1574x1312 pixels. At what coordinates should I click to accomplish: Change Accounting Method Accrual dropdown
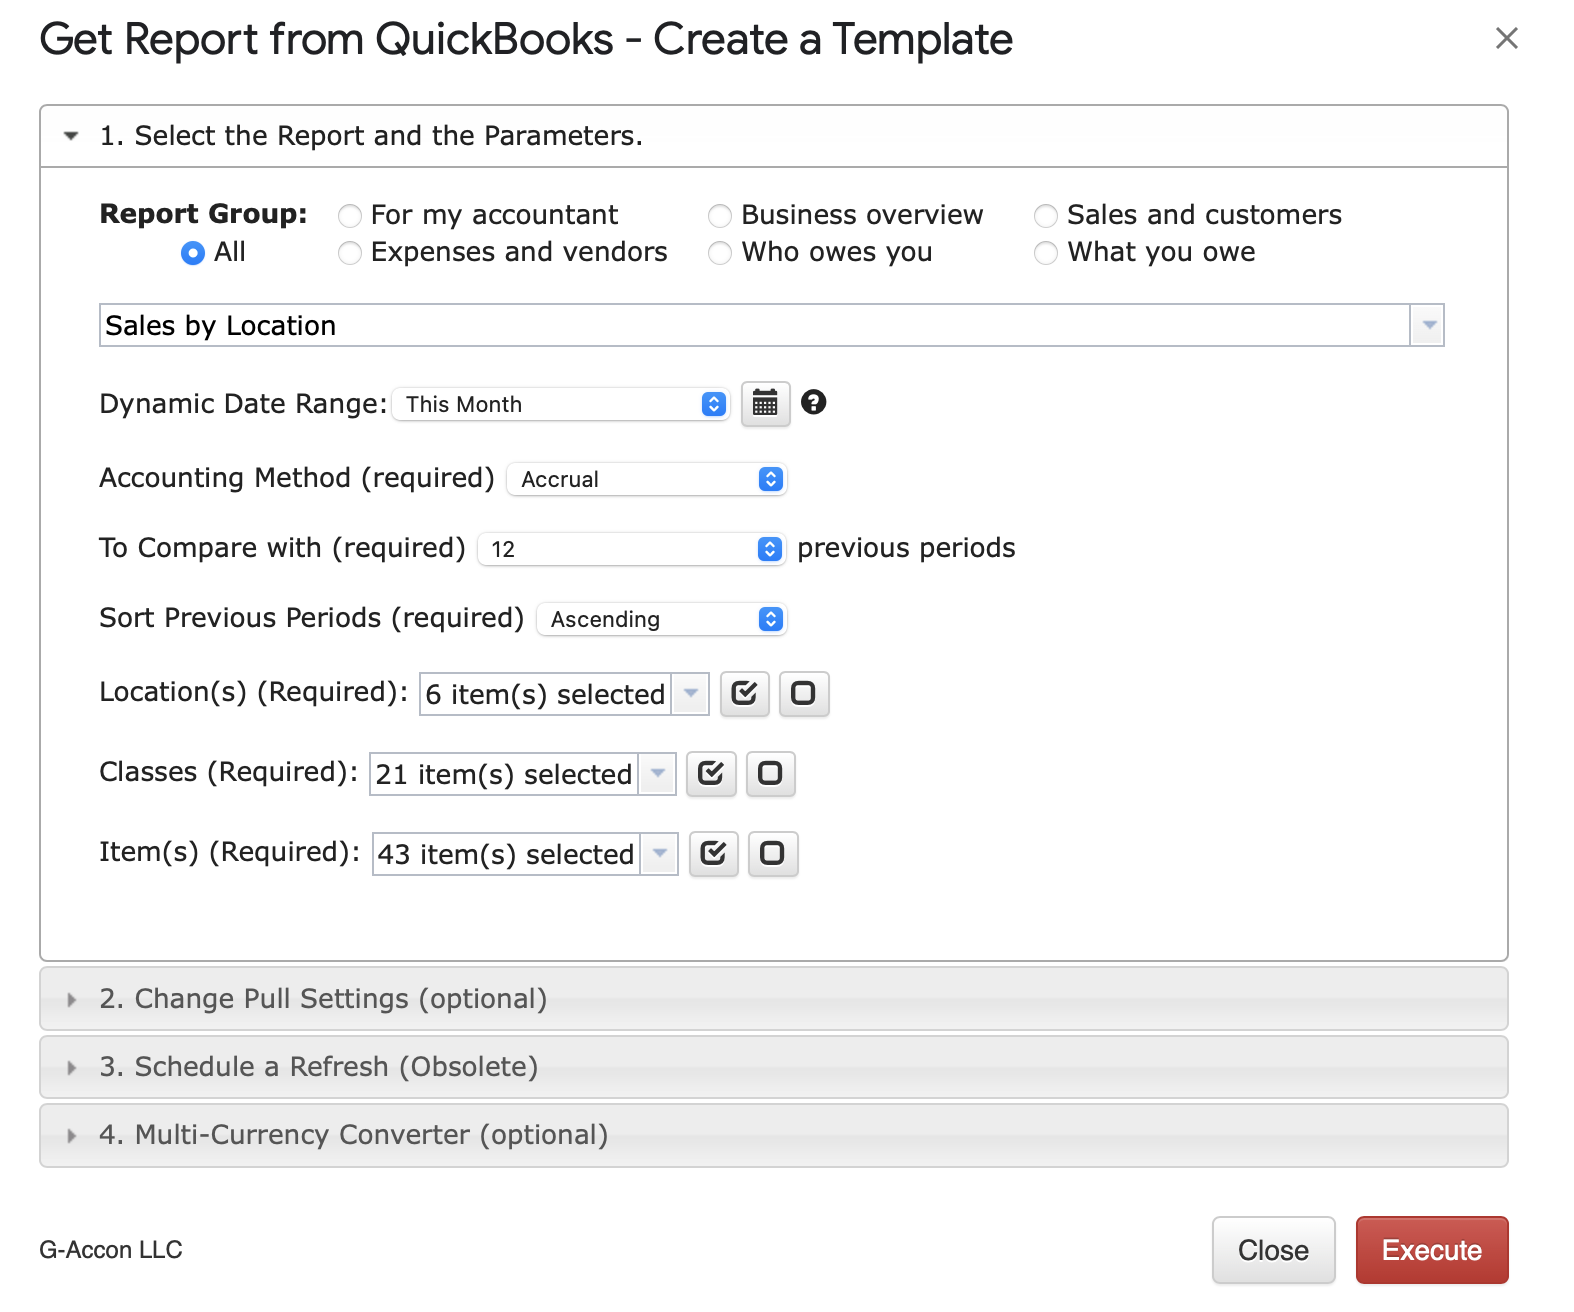[647, 479]
